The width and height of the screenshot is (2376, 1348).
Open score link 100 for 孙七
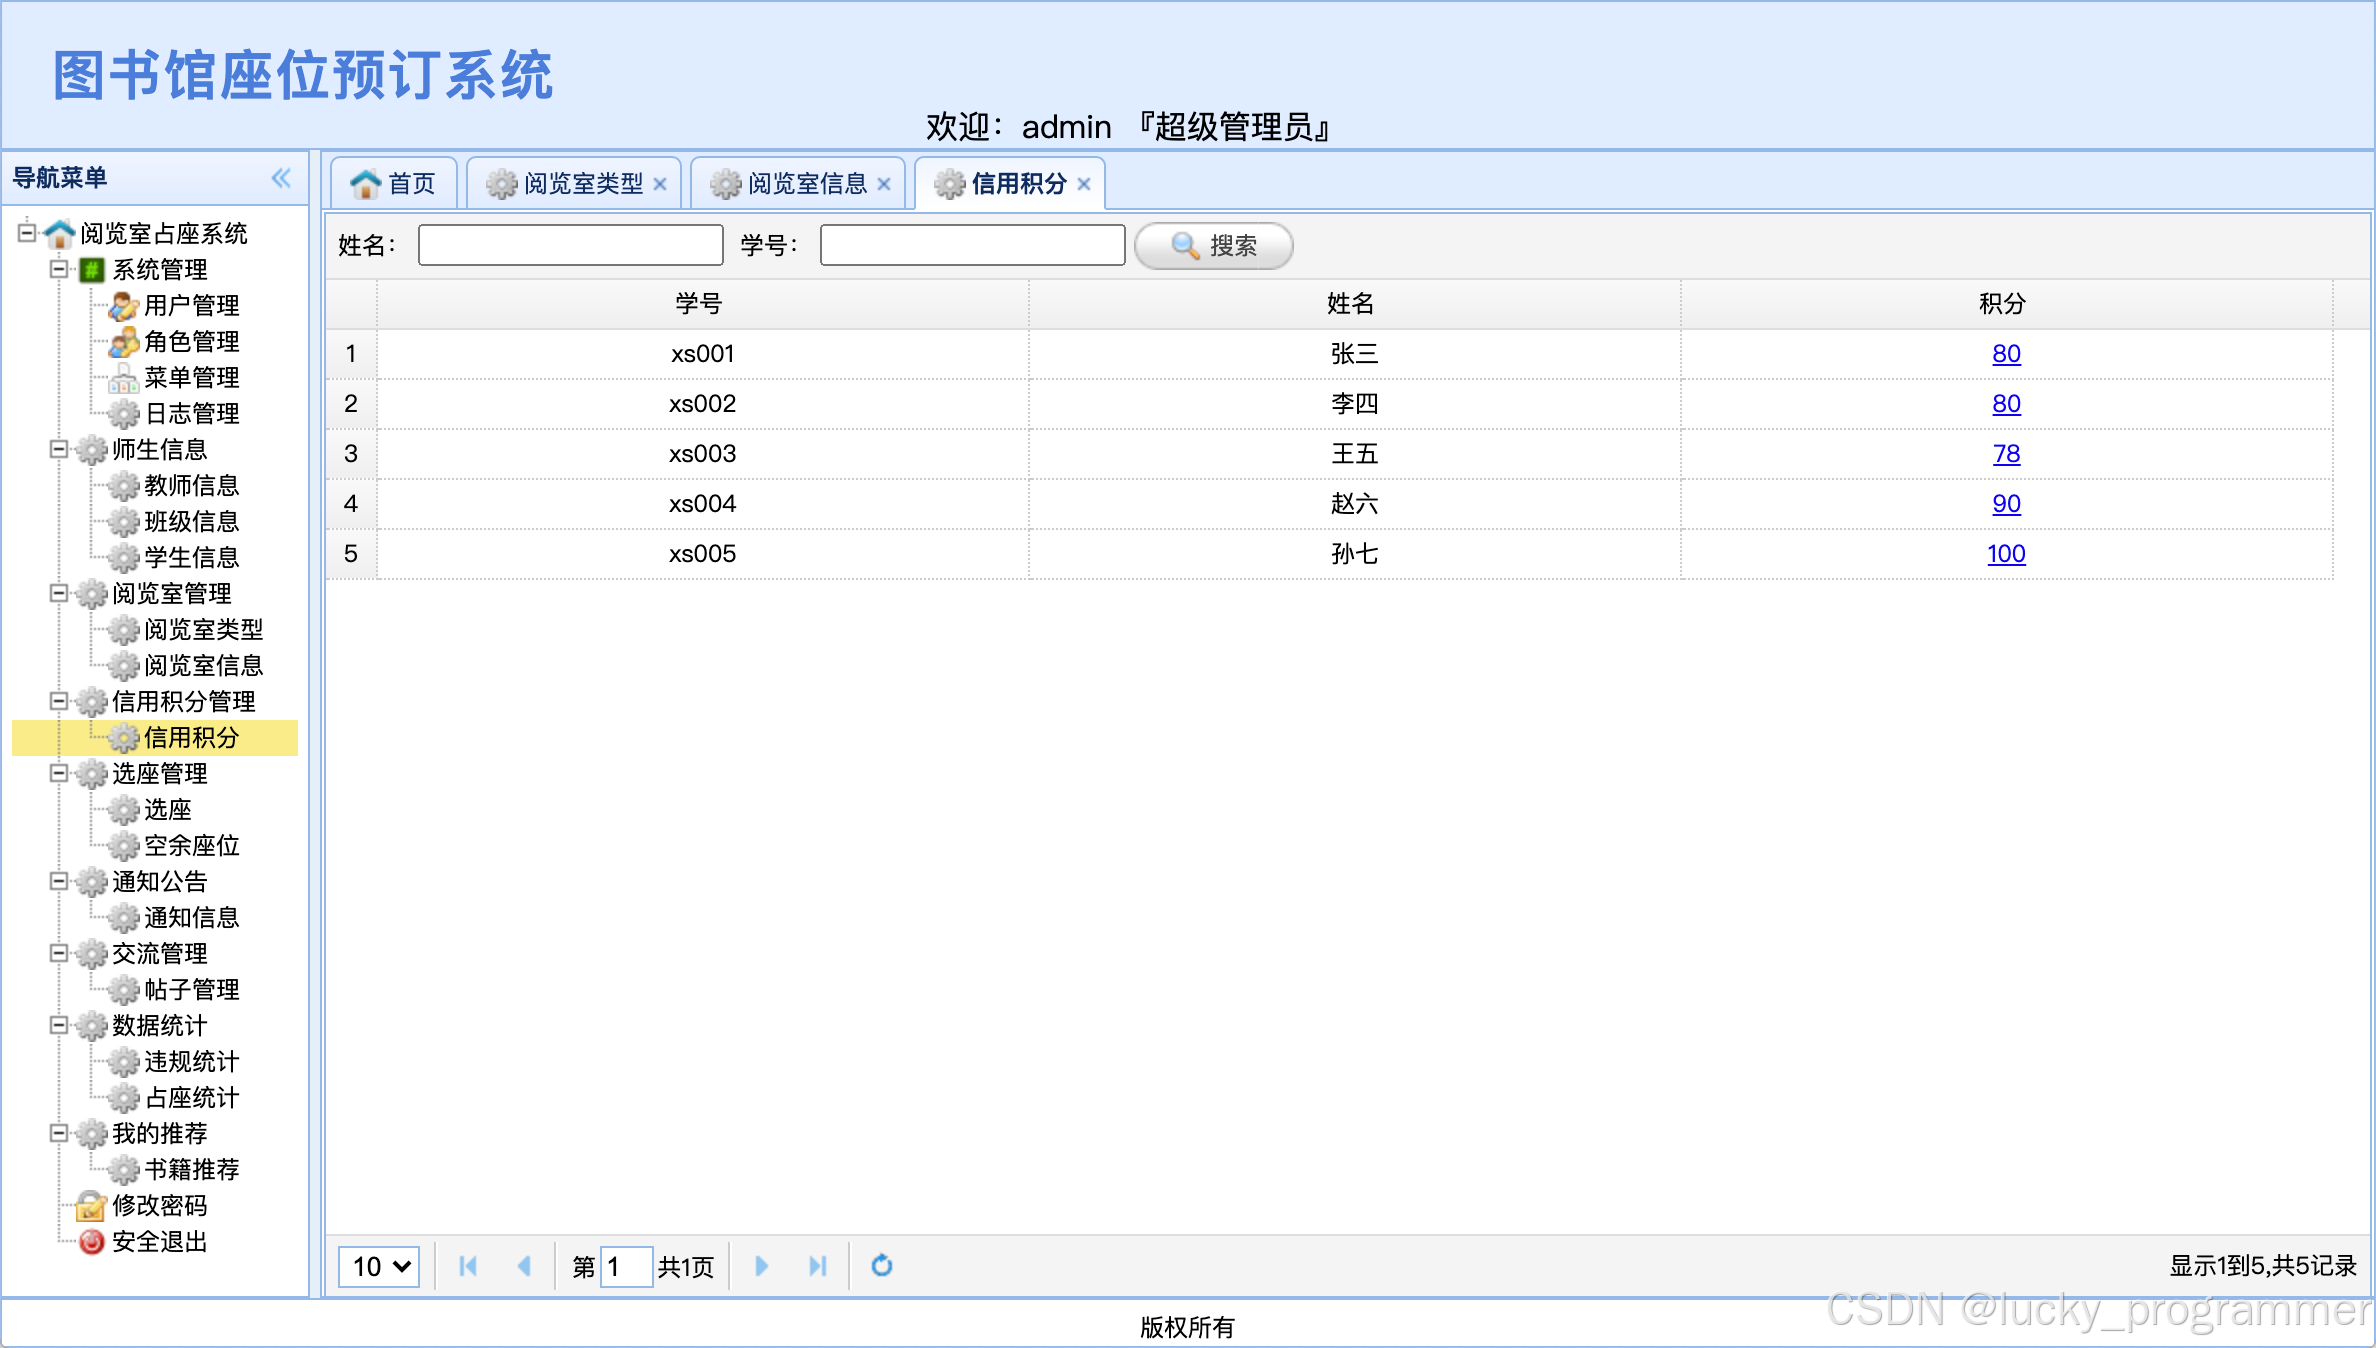coord(2005,554)
